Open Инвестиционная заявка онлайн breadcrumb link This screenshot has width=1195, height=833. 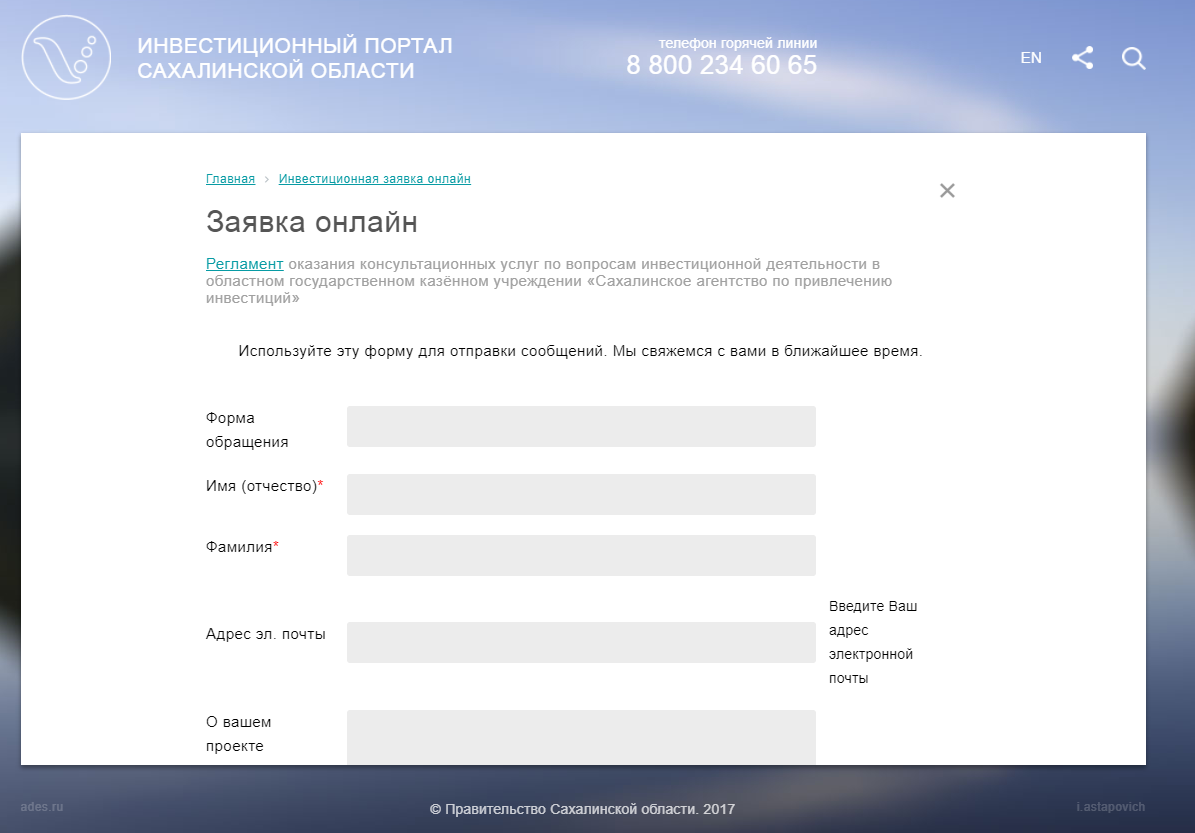click(374, 178)
